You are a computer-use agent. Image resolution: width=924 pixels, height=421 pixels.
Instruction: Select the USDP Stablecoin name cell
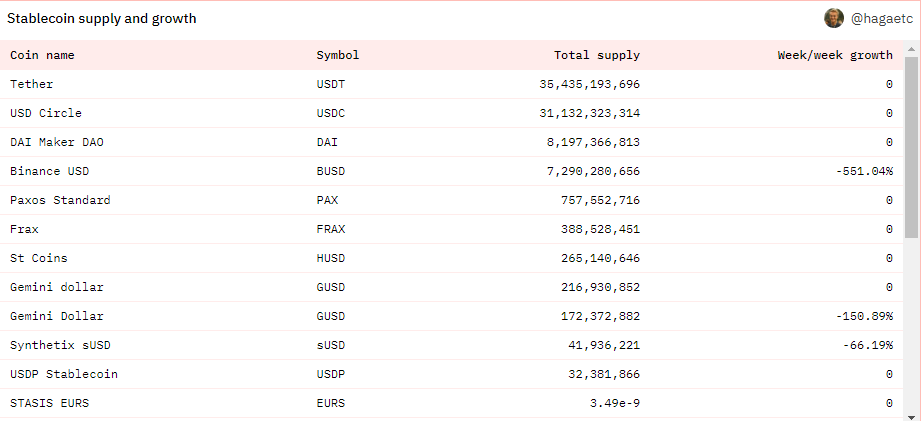pyautogui.click(x=64, y=374)
